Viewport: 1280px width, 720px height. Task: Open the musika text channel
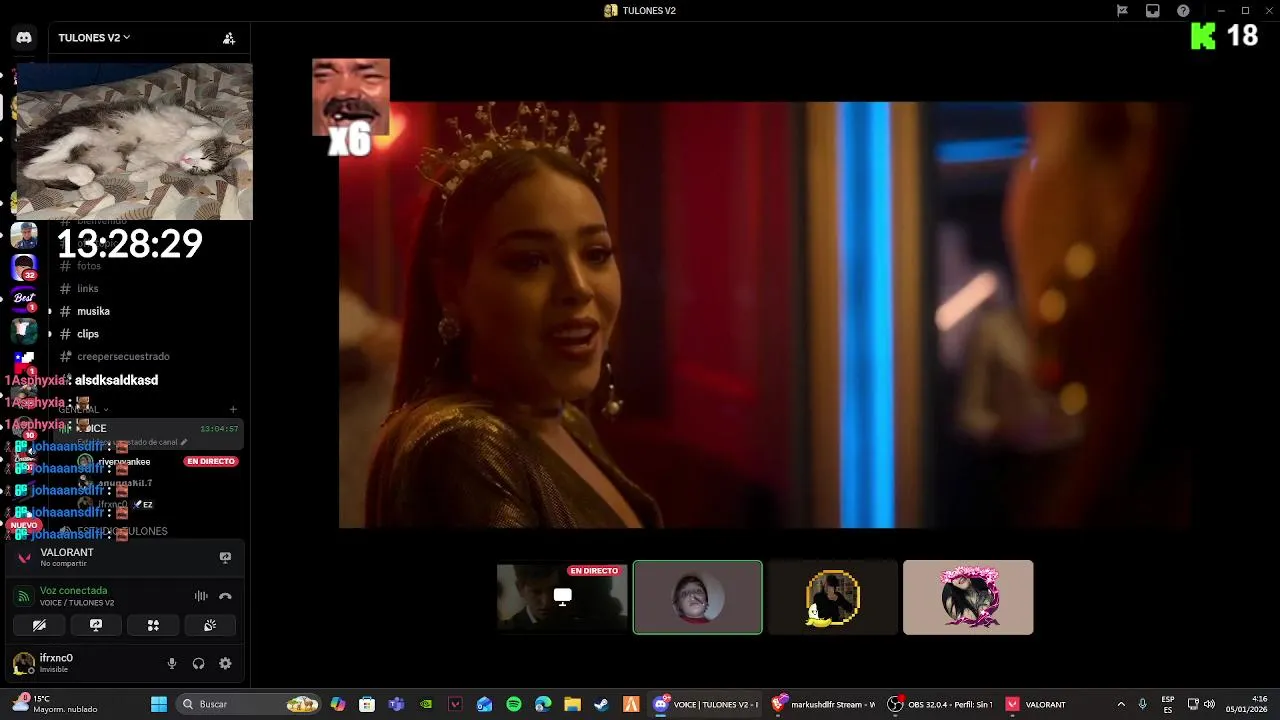(93, 311)
